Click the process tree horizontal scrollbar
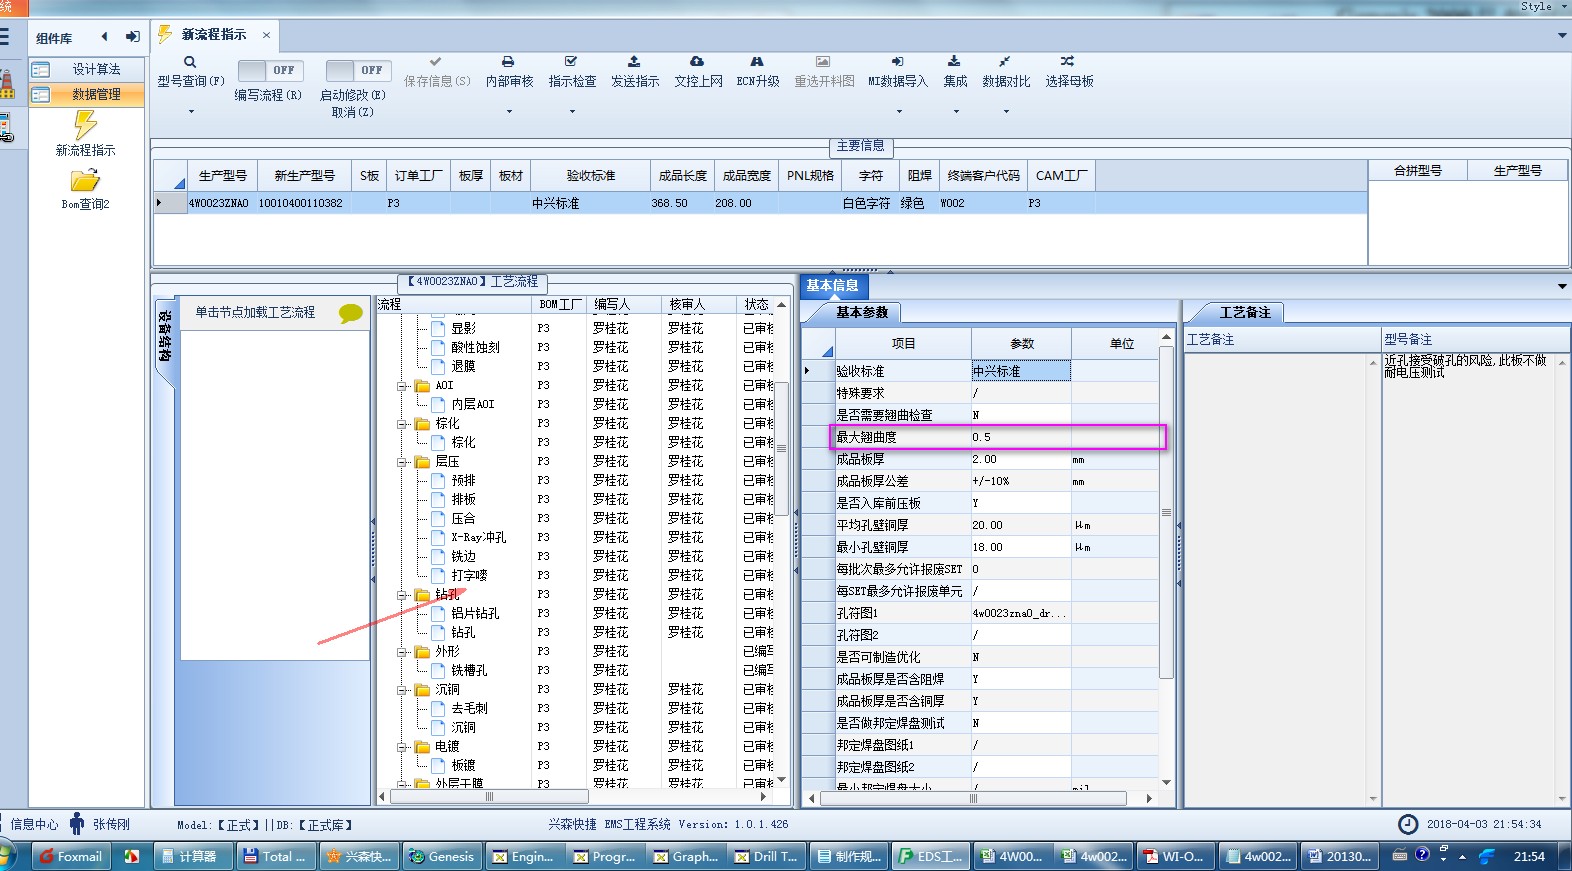 (x=490, y=797)
